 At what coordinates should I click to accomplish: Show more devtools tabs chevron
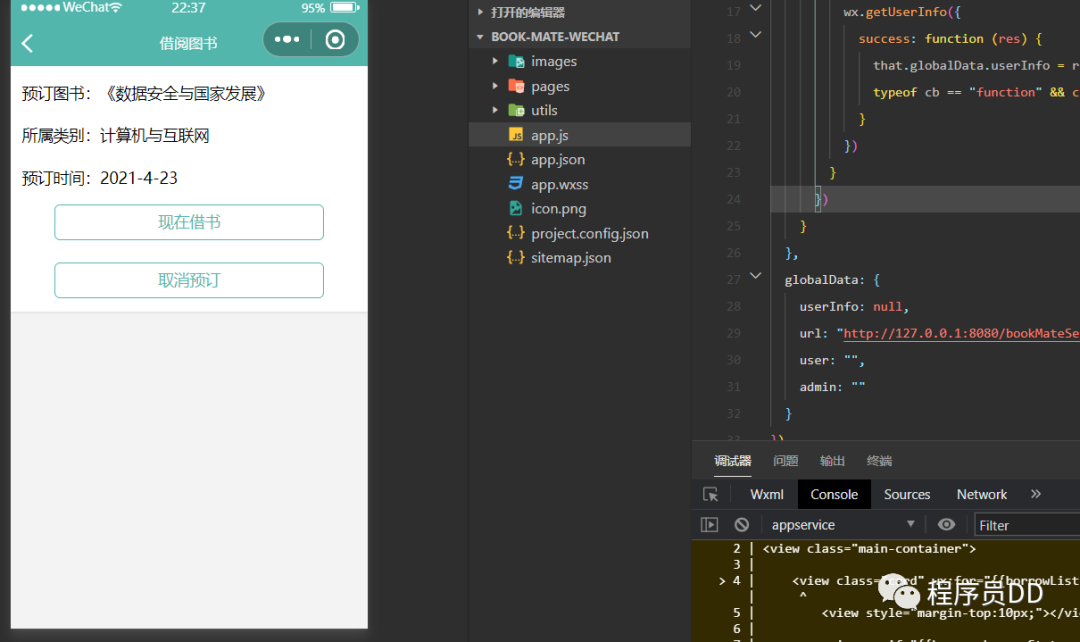click(1036, 494)
